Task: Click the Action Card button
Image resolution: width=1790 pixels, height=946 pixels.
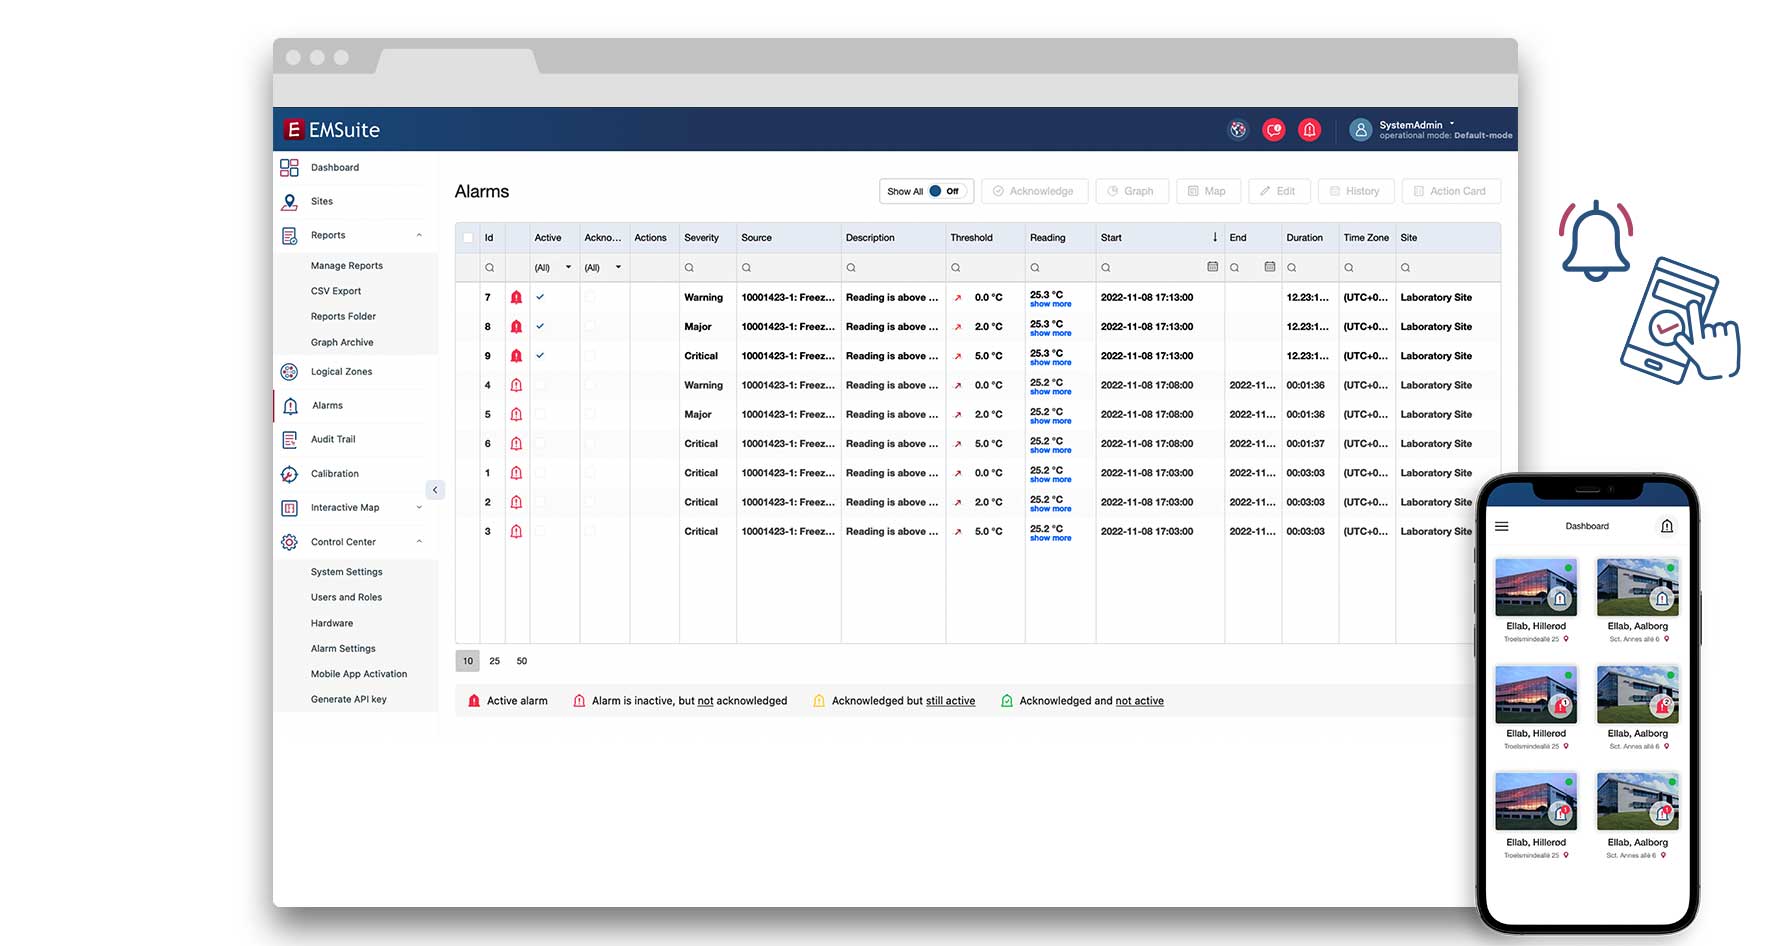Action: [x=1451, y=191]
